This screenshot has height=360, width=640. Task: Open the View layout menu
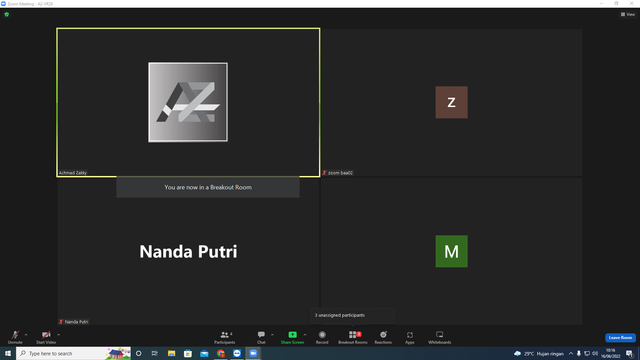pos(628,14)
